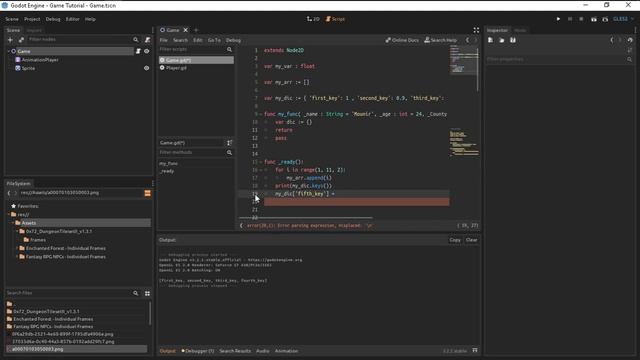This screenshot has height=360, width=640.
Task: Toggle FileSystem split mode orange icon
Action: (x=147, y=193)
